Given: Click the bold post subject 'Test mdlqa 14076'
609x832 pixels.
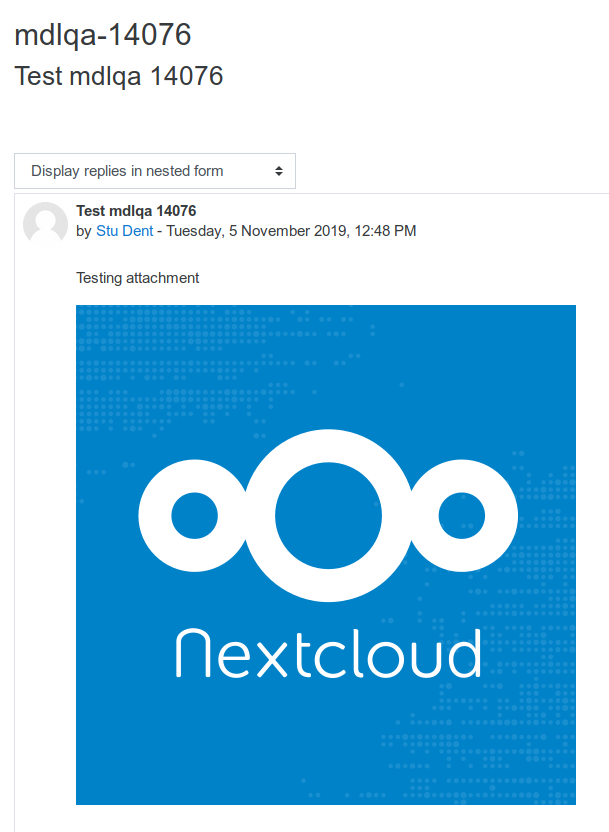Looking at the screenshot, I should coord(136,211).
